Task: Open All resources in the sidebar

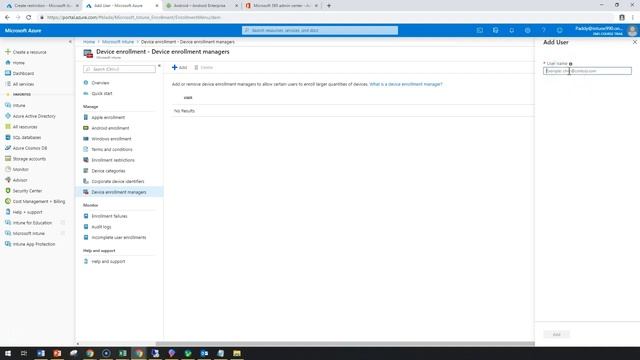Action: [x=24, y=127]
